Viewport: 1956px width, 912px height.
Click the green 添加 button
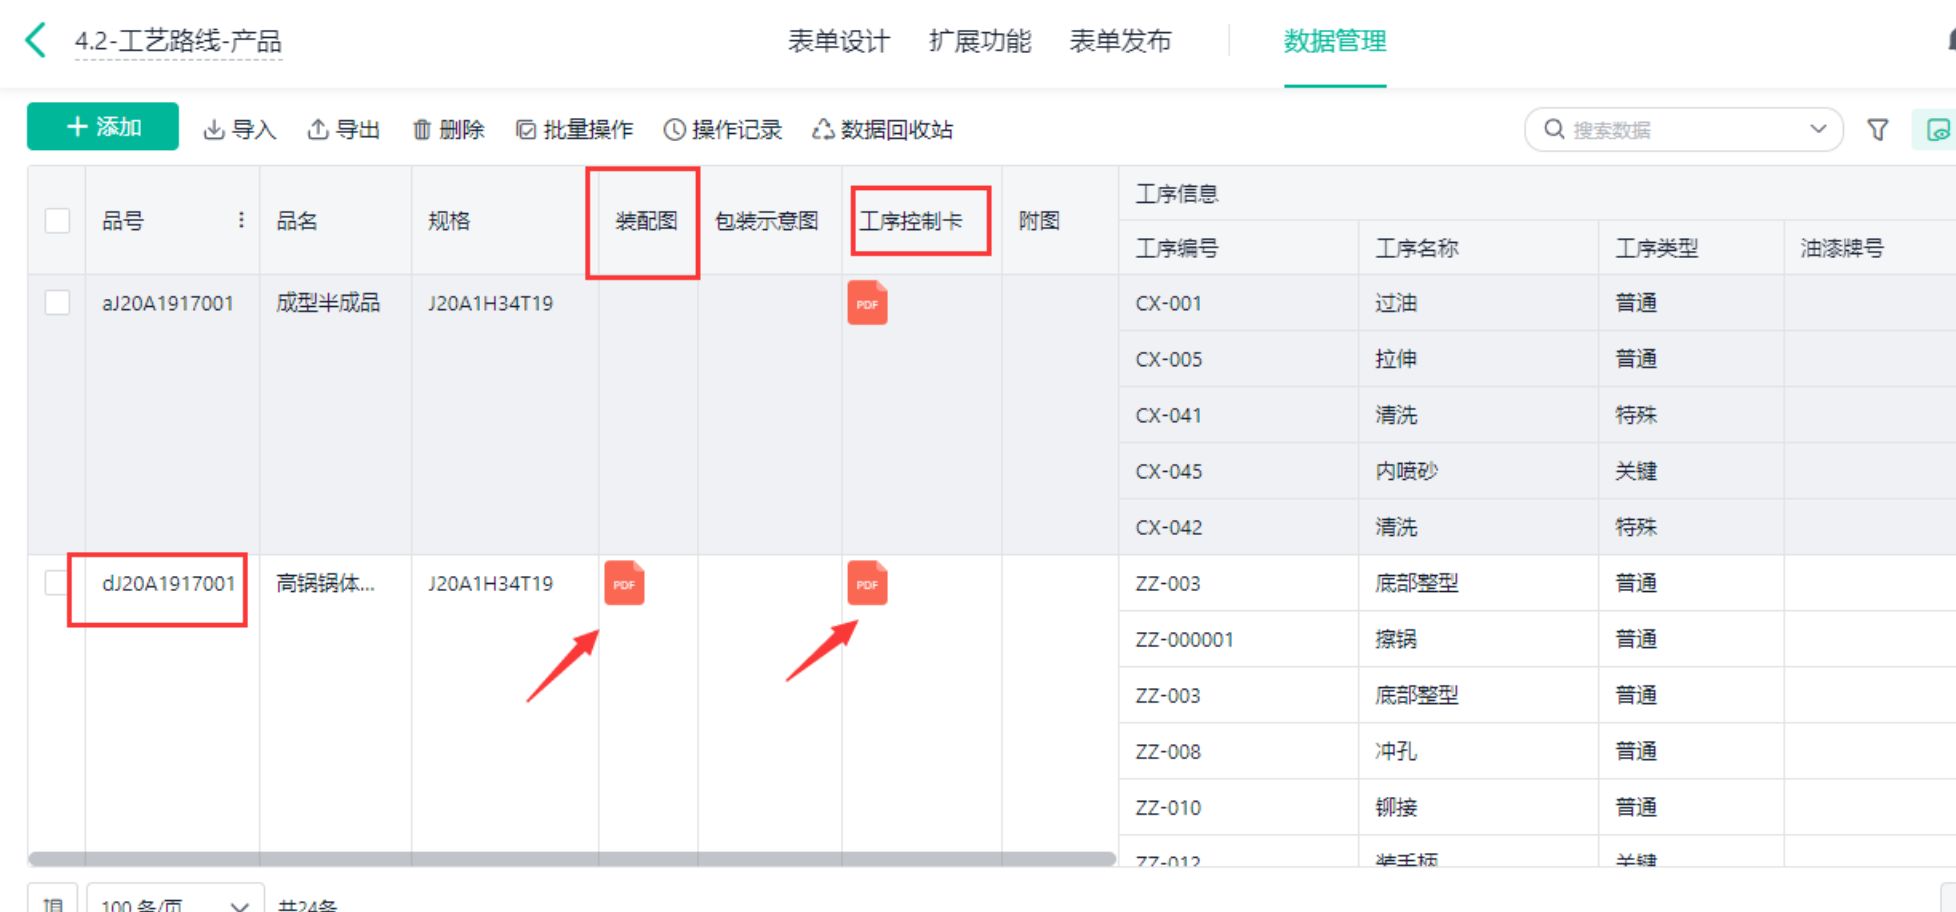103,127
